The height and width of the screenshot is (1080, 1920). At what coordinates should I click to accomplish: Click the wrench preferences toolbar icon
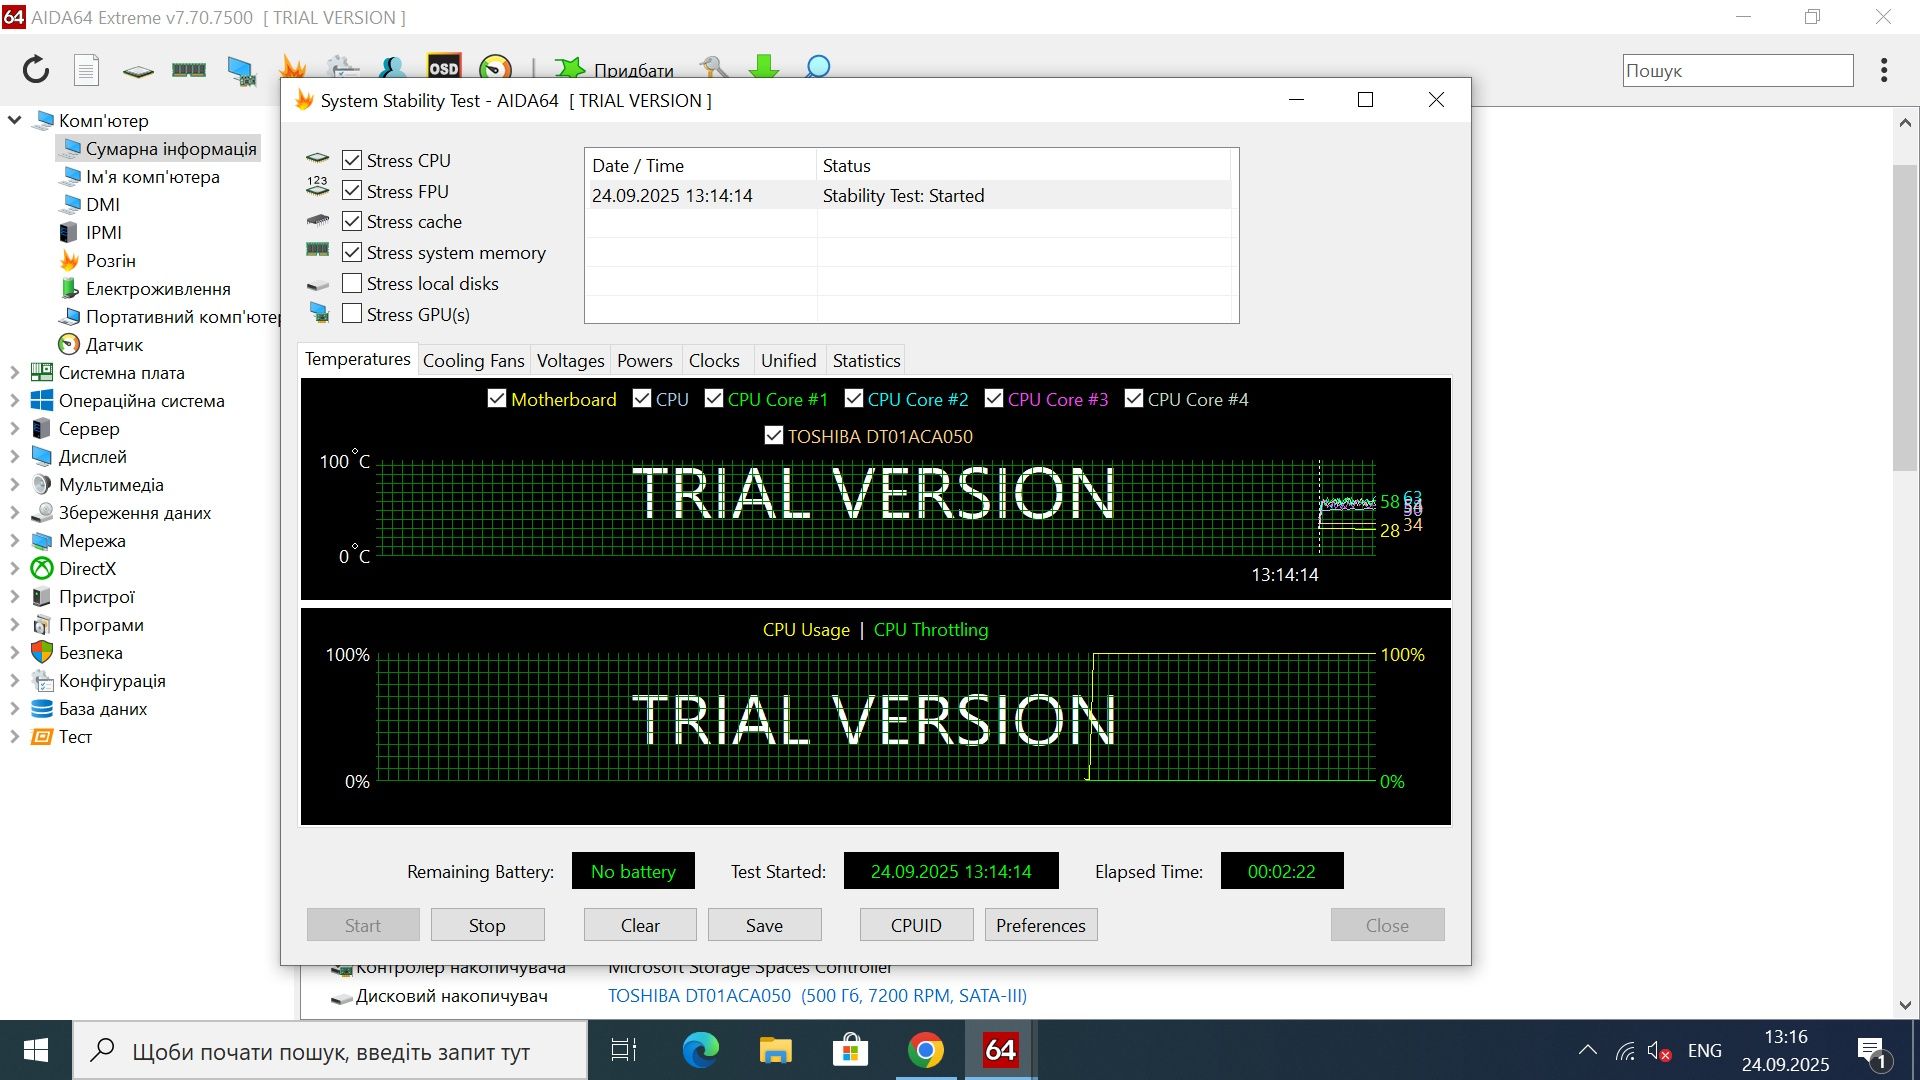[714, 68]
